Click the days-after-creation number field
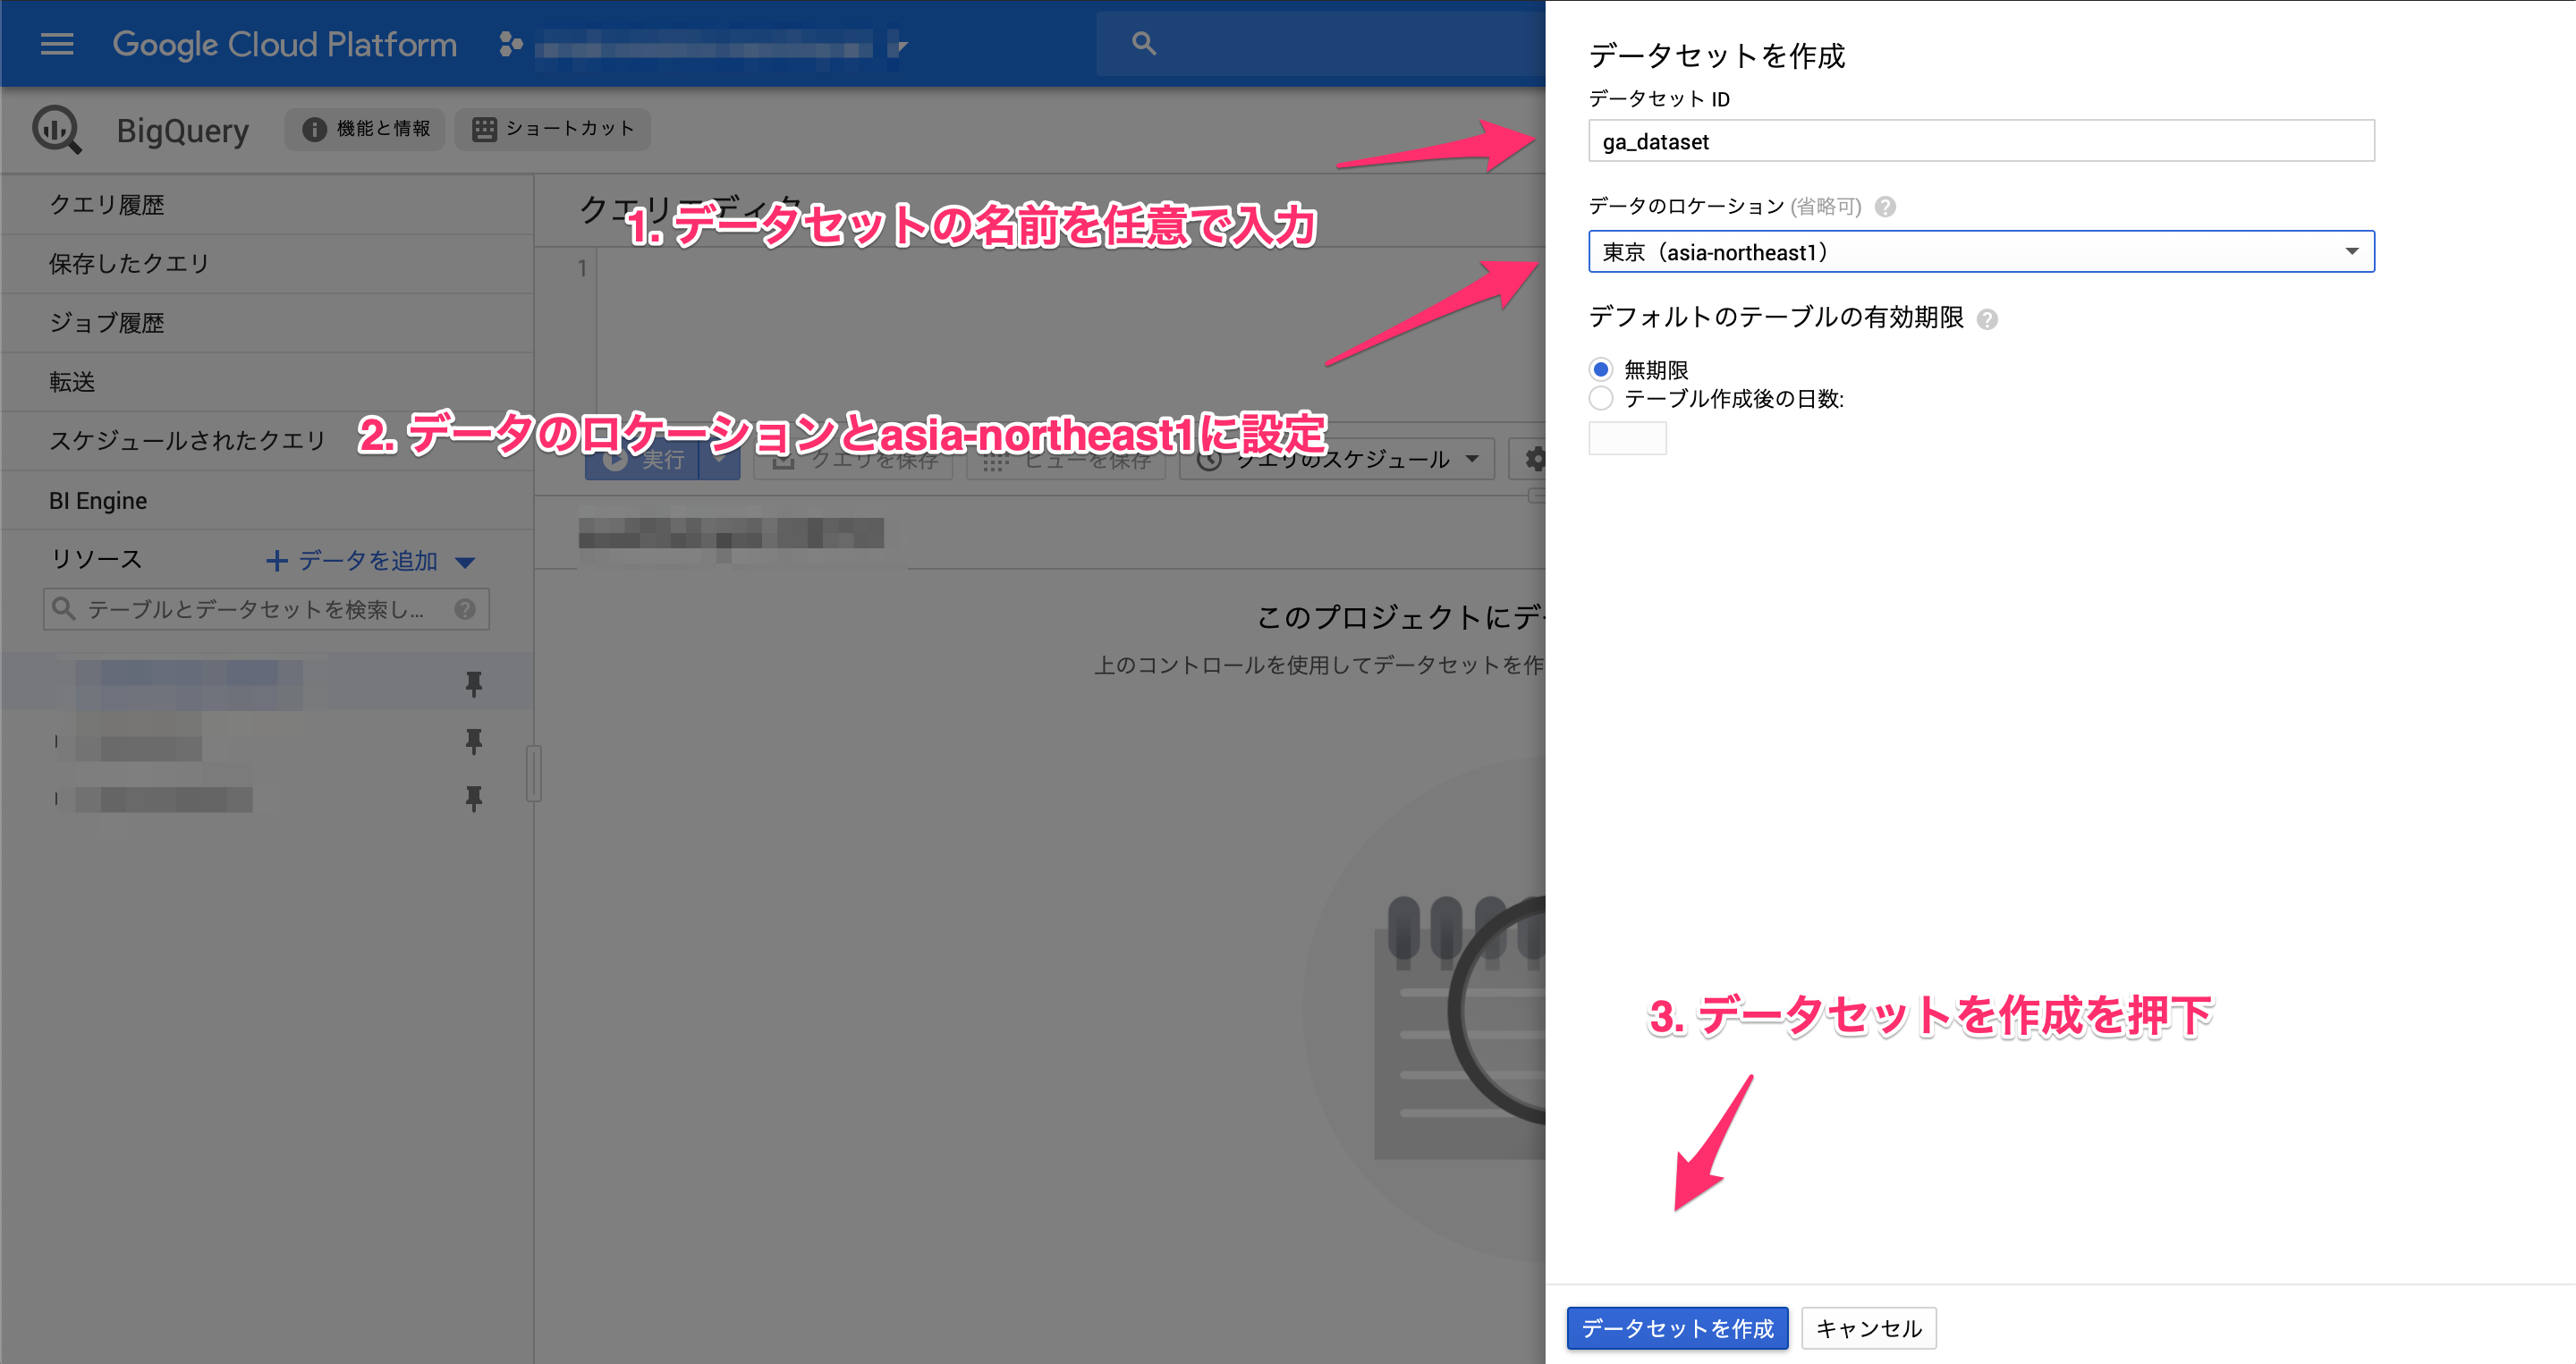2576x1364 pixels. (x=1628, y=438)
